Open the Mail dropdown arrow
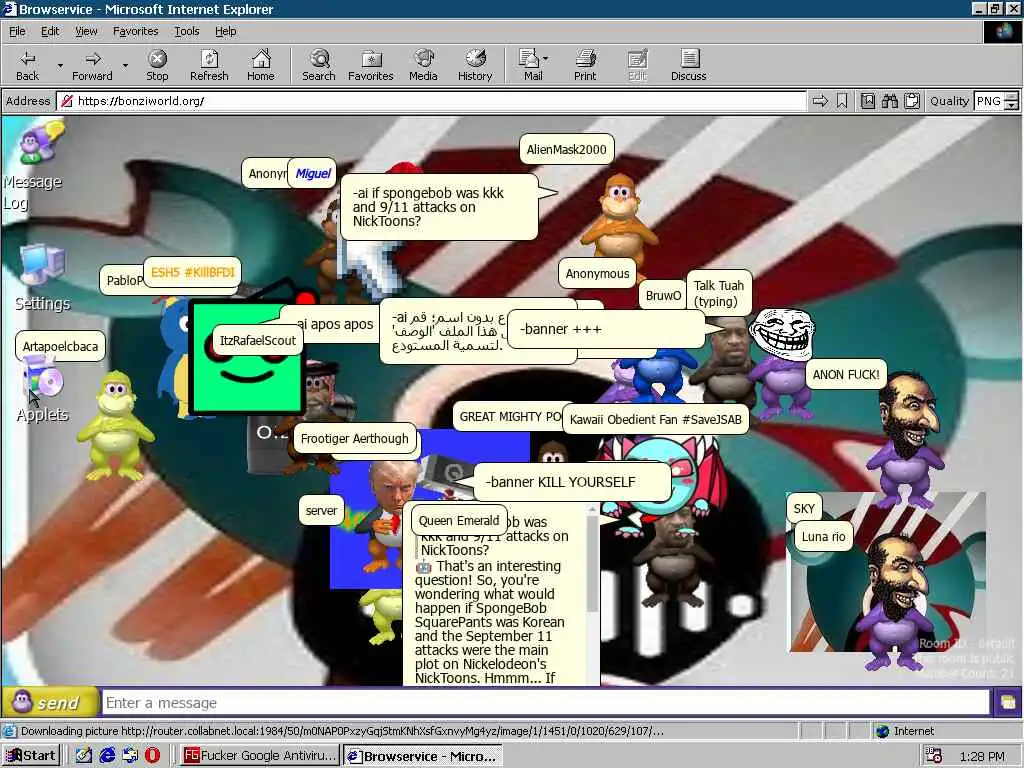1024x768 pixels. coord(546,59)
